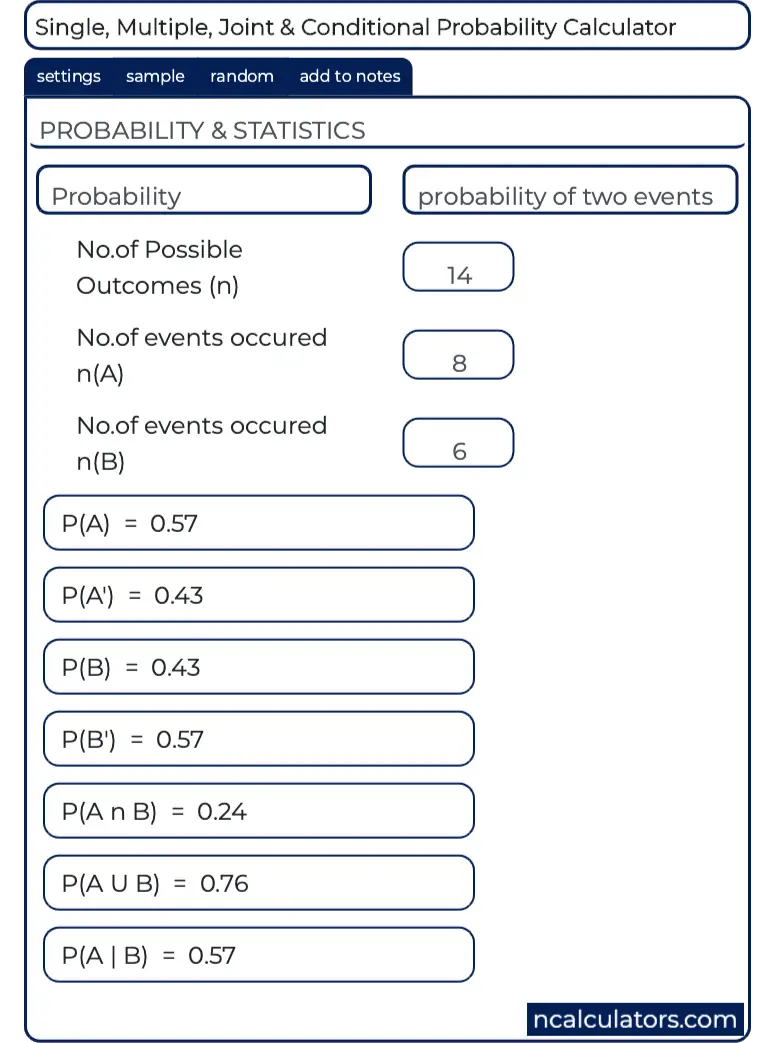
Task: Click the P(A) = 0.57 result box
Action: (258, 522)
